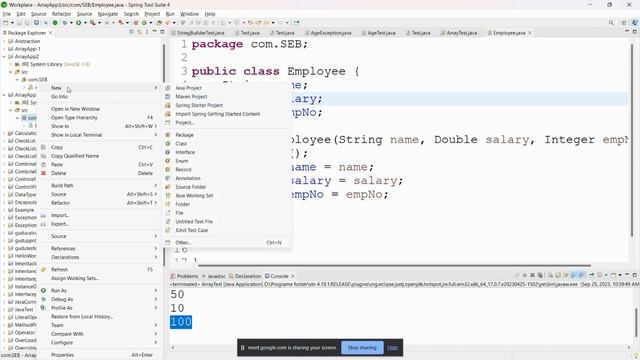Create a new Package
640x360 pixels.
184,135
